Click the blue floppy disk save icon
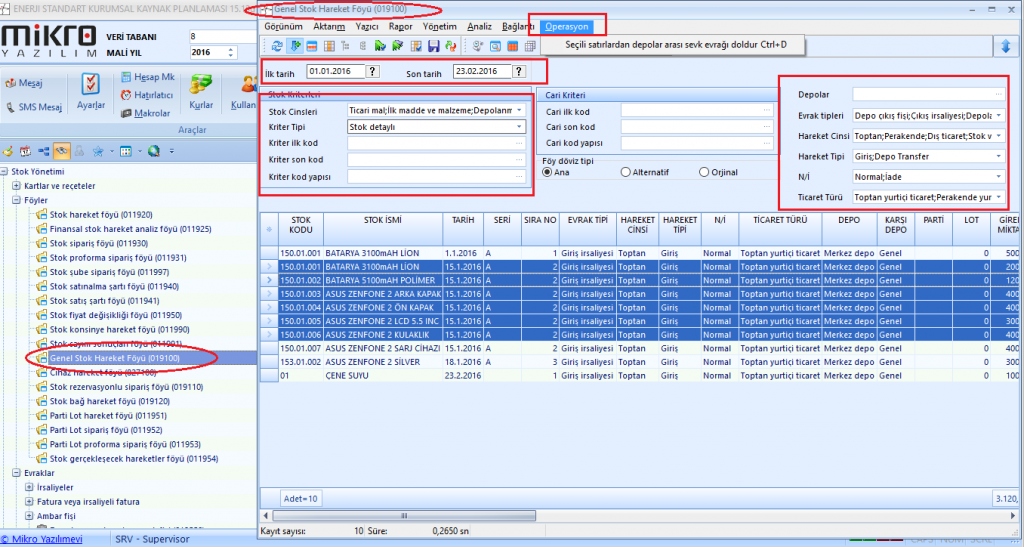 pos(433,46)
